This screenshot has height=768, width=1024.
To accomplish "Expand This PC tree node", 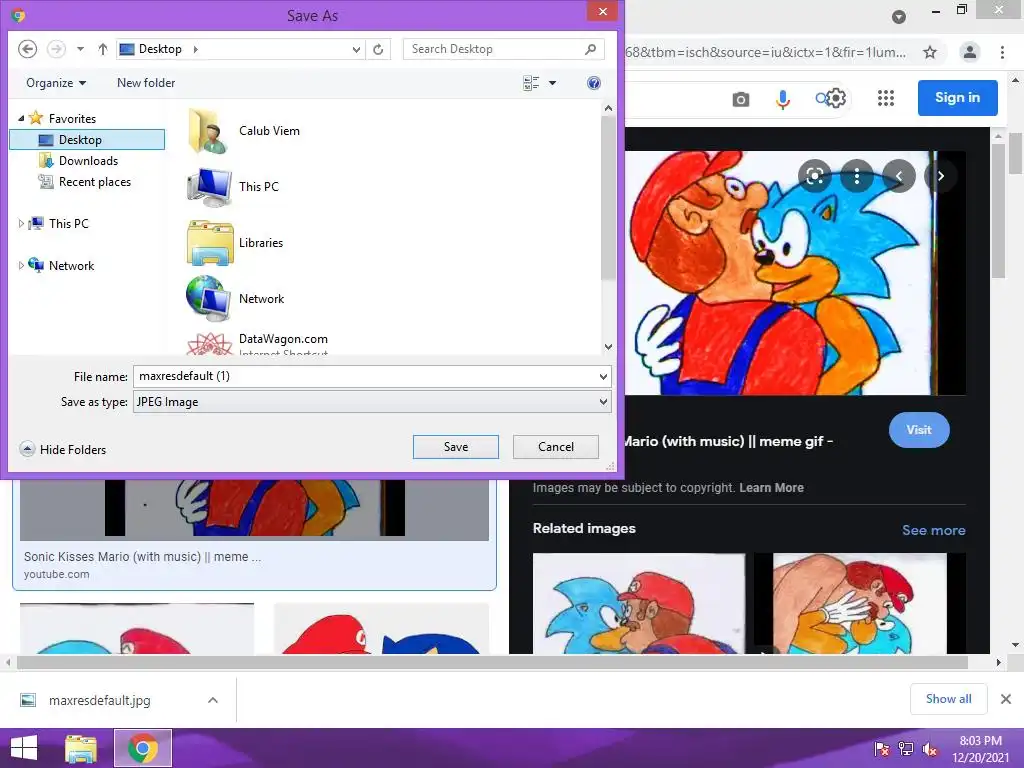I will click(21, 223).
